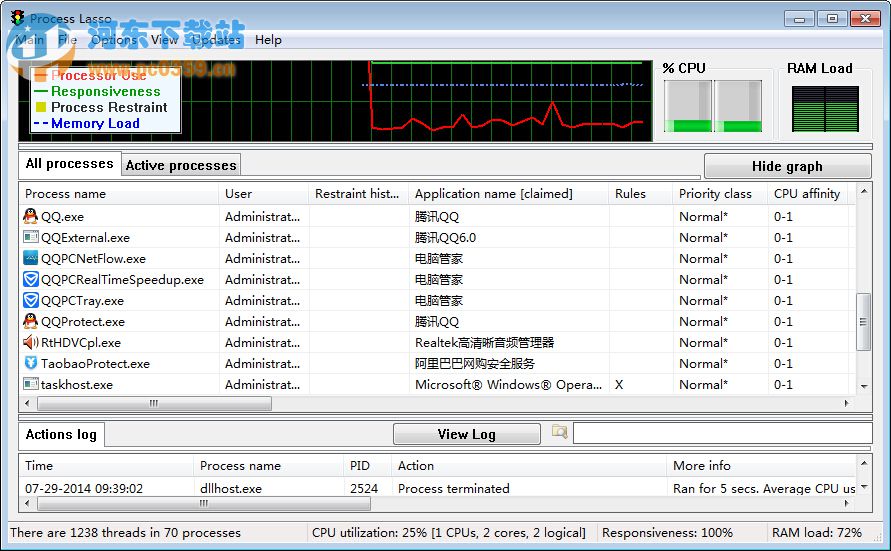Open the File menu
The width and height of the screenshot is (891, 551).
(x=68, y=40)
